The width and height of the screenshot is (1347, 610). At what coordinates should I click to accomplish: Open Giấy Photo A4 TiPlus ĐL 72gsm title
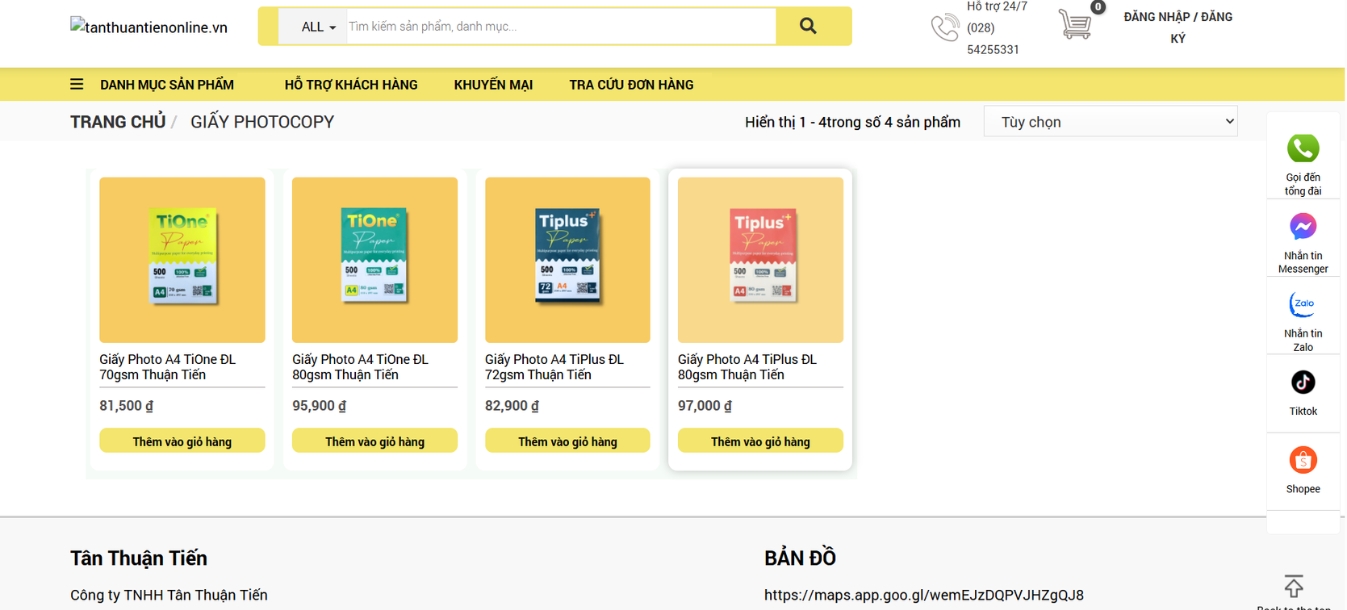555,367
